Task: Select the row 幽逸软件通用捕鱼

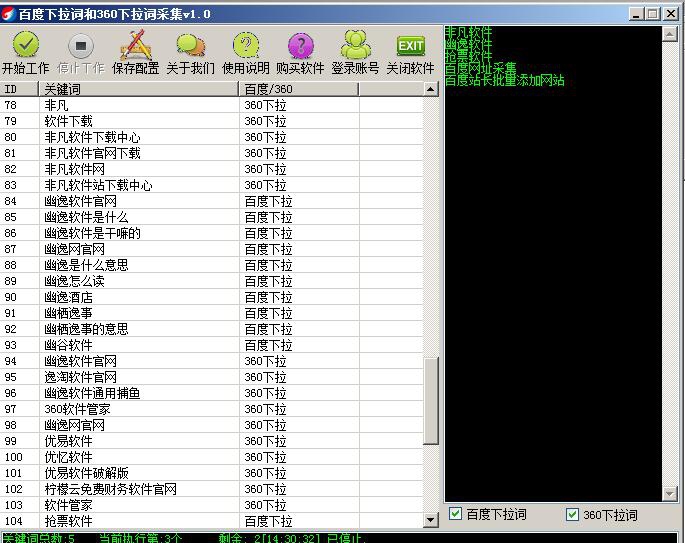Action: pyautogui.click(x=211, y=393)
